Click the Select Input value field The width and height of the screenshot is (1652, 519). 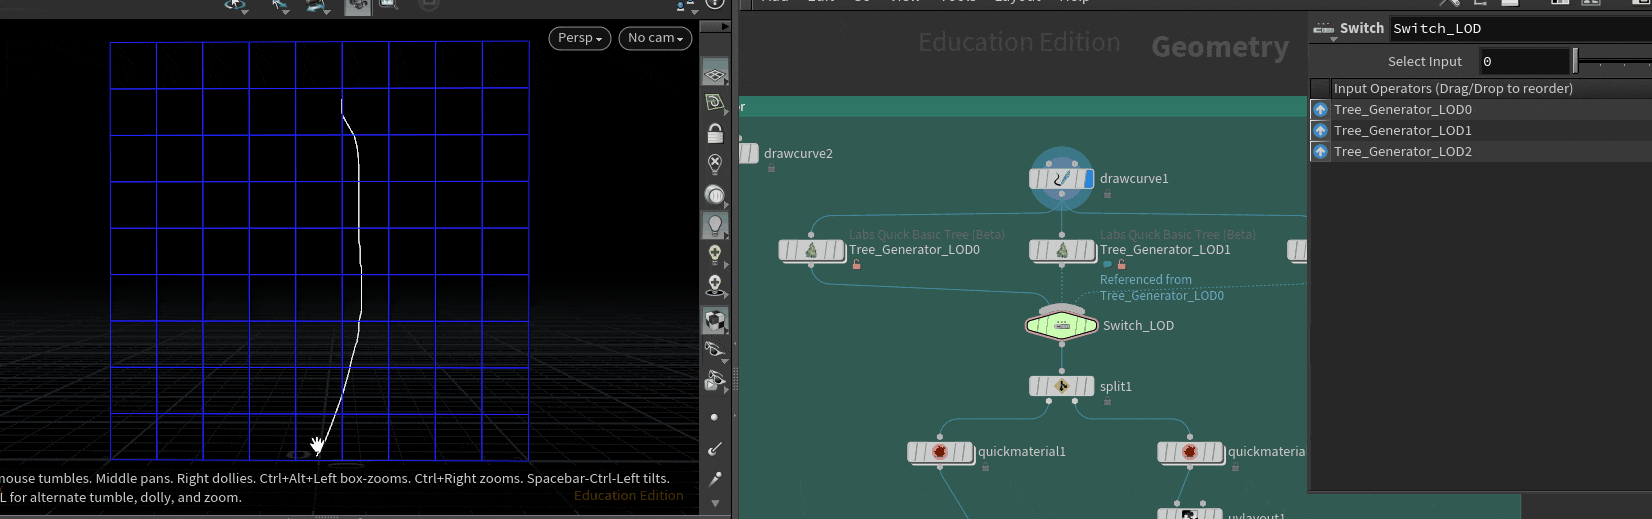point(1524,62)
